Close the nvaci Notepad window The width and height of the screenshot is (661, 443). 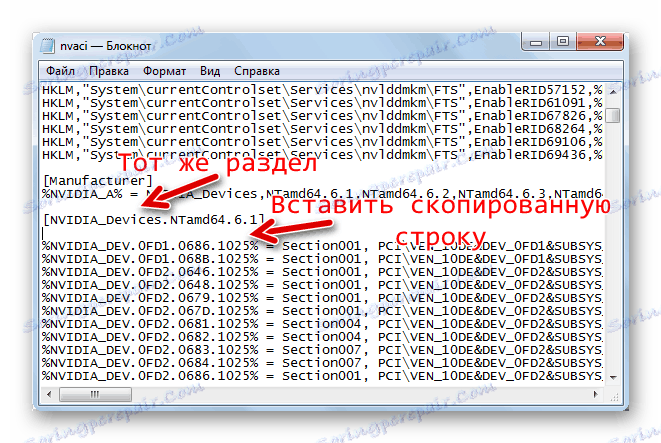[600, 42]
